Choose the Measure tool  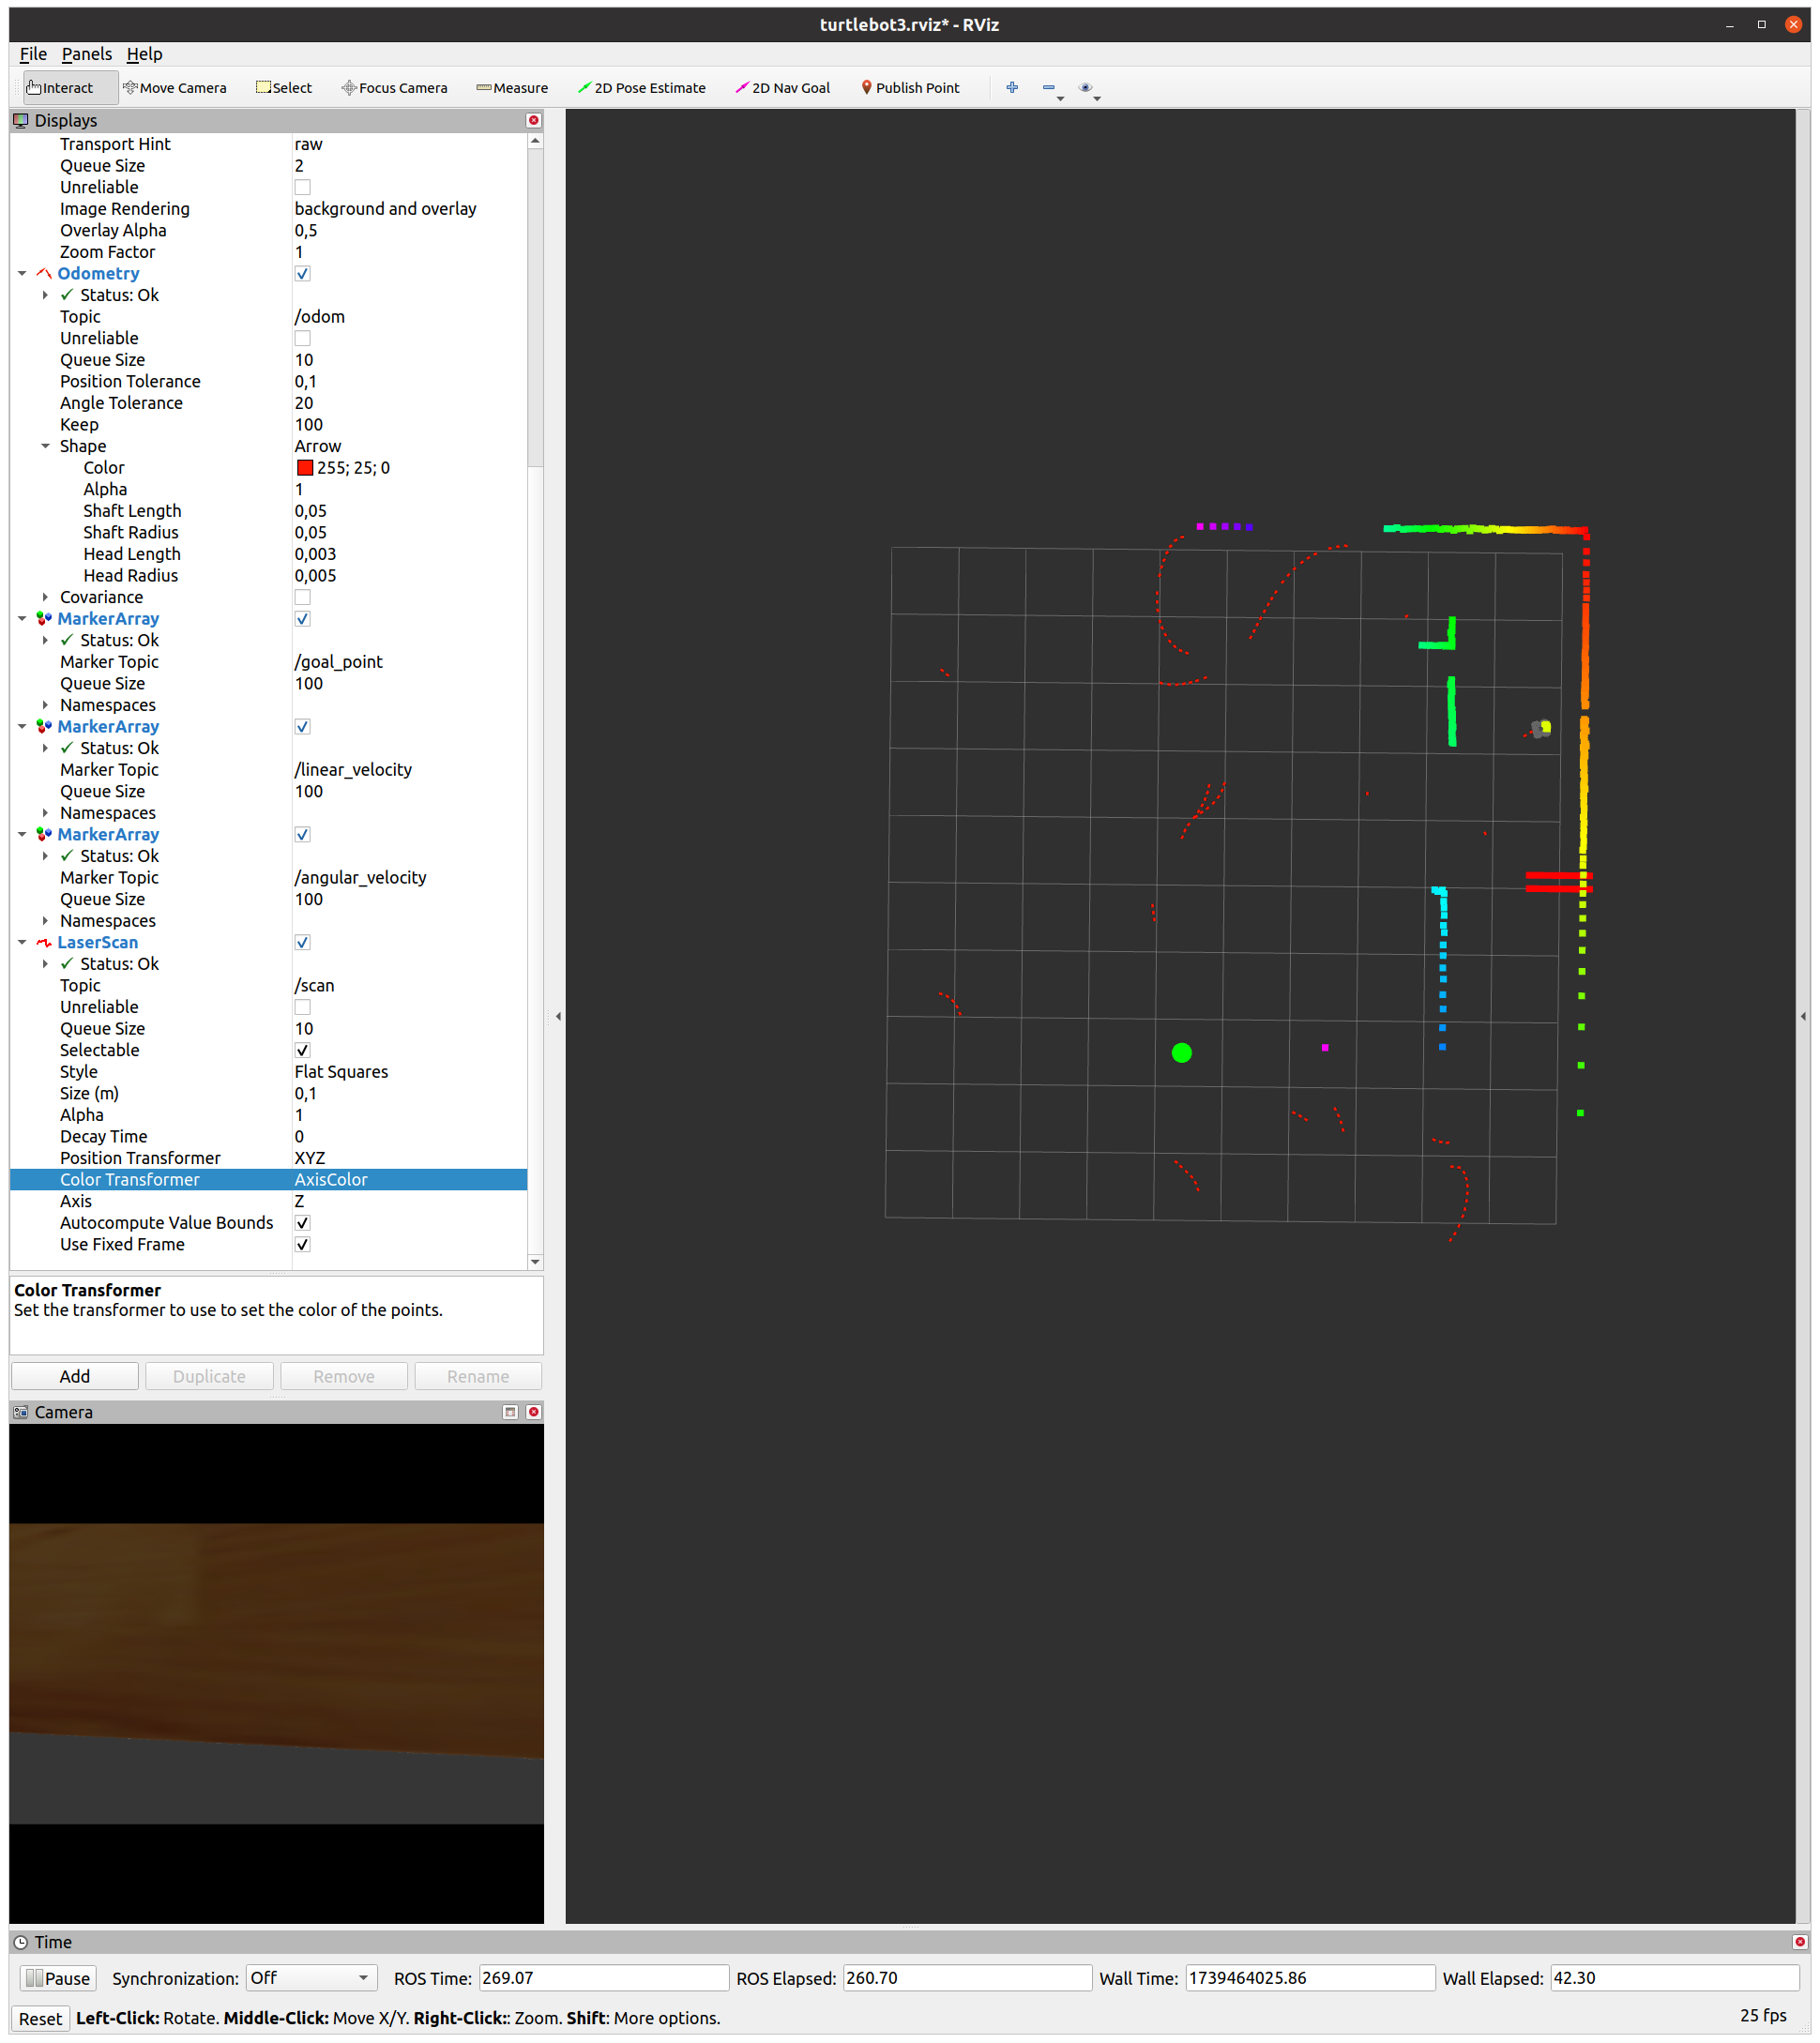(512, 88)
